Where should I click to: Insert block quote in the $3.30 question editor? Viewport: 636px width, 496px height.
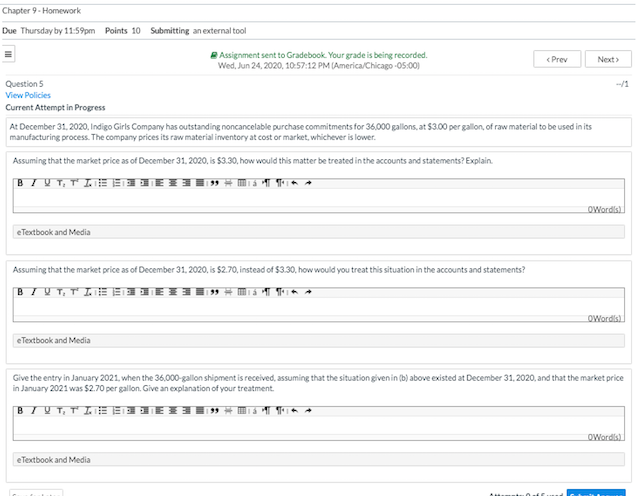pos(215,183)
